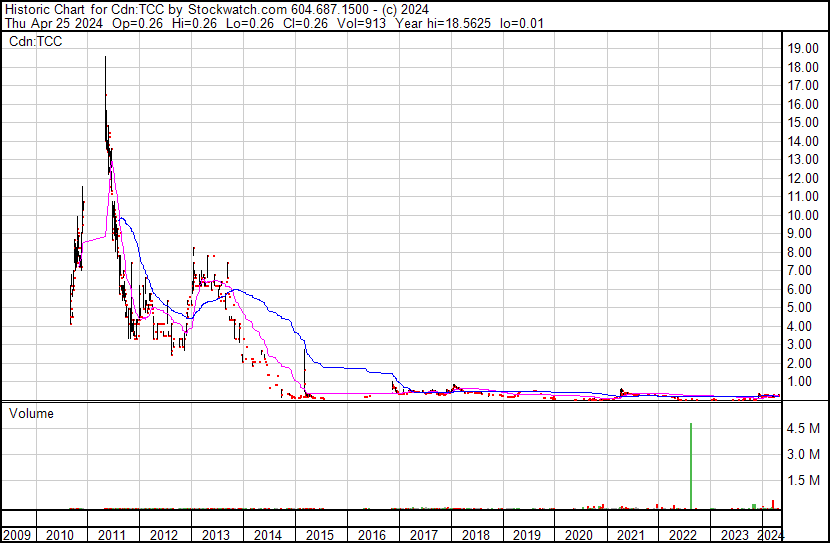This screenshot has height=543, width=830.
Task: Click the 2013 year label on time axis
Action: 215,535
